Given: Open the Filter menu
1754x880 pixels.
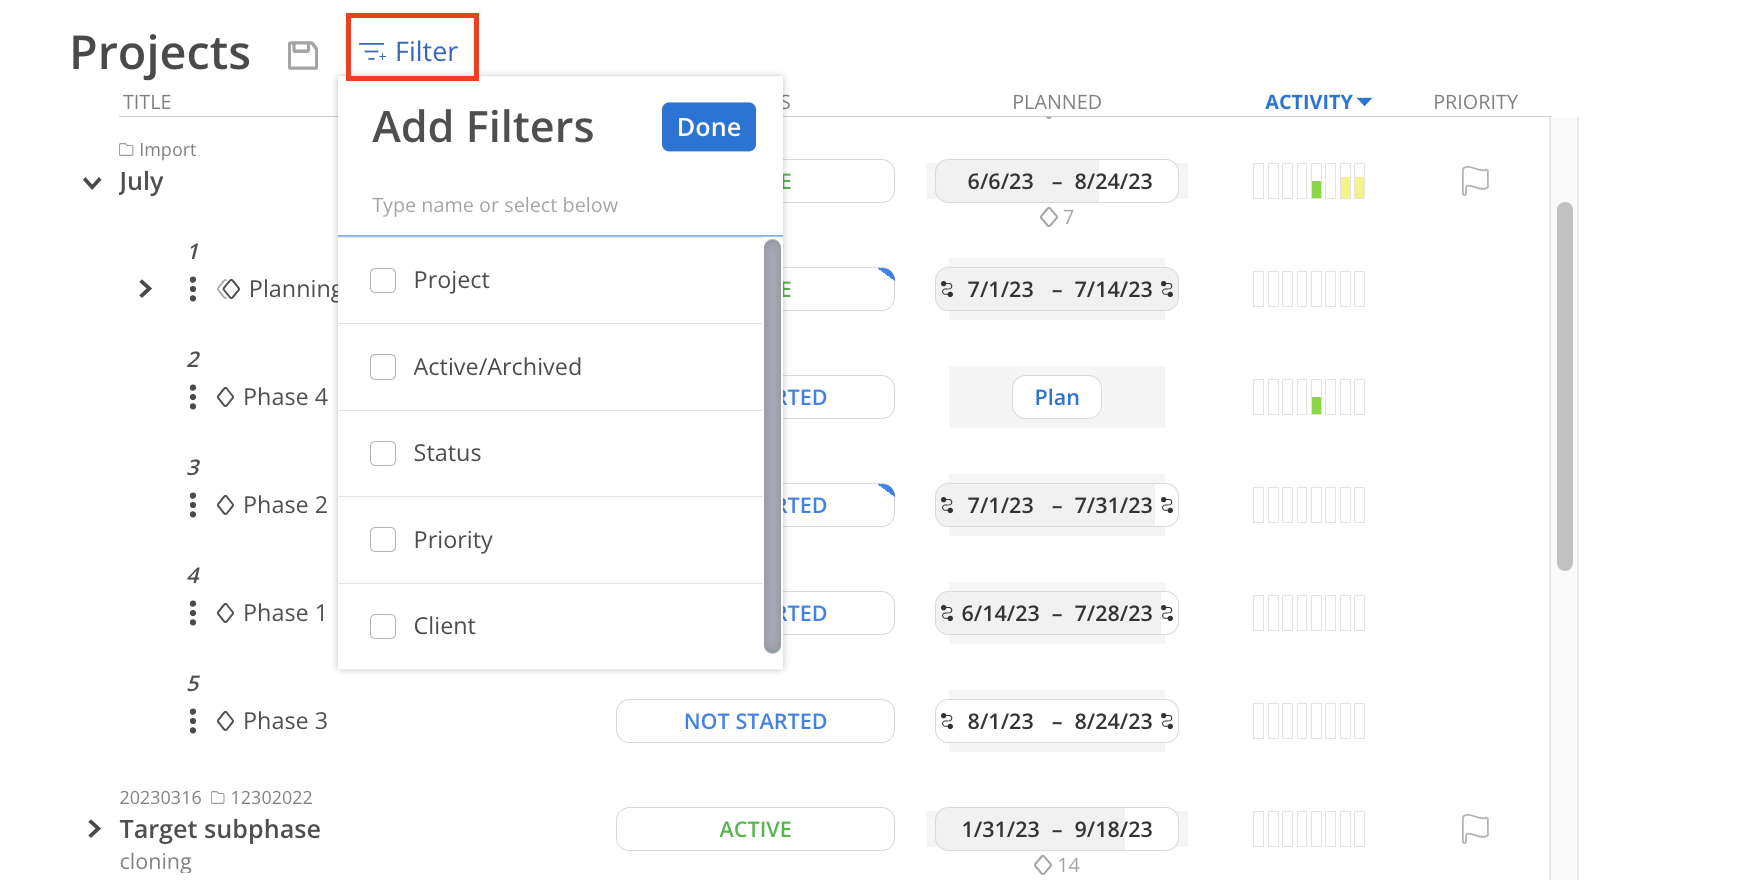Looking at the screenshot, I should pos(411,51).
